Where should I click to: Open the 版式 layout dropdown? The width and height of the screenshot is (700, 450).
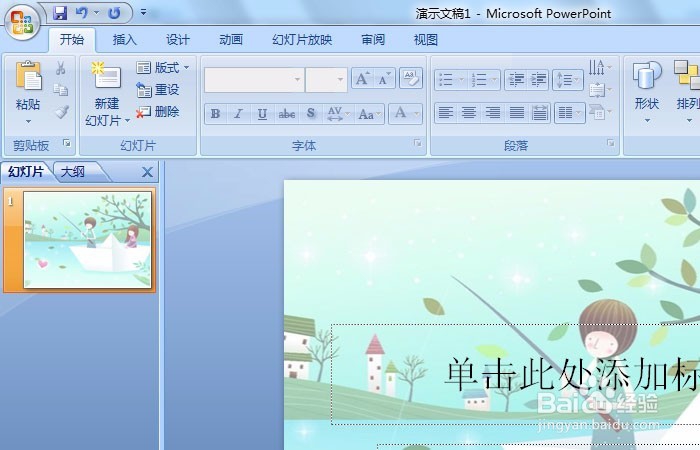pyautogui.click(x=162, y=68)
